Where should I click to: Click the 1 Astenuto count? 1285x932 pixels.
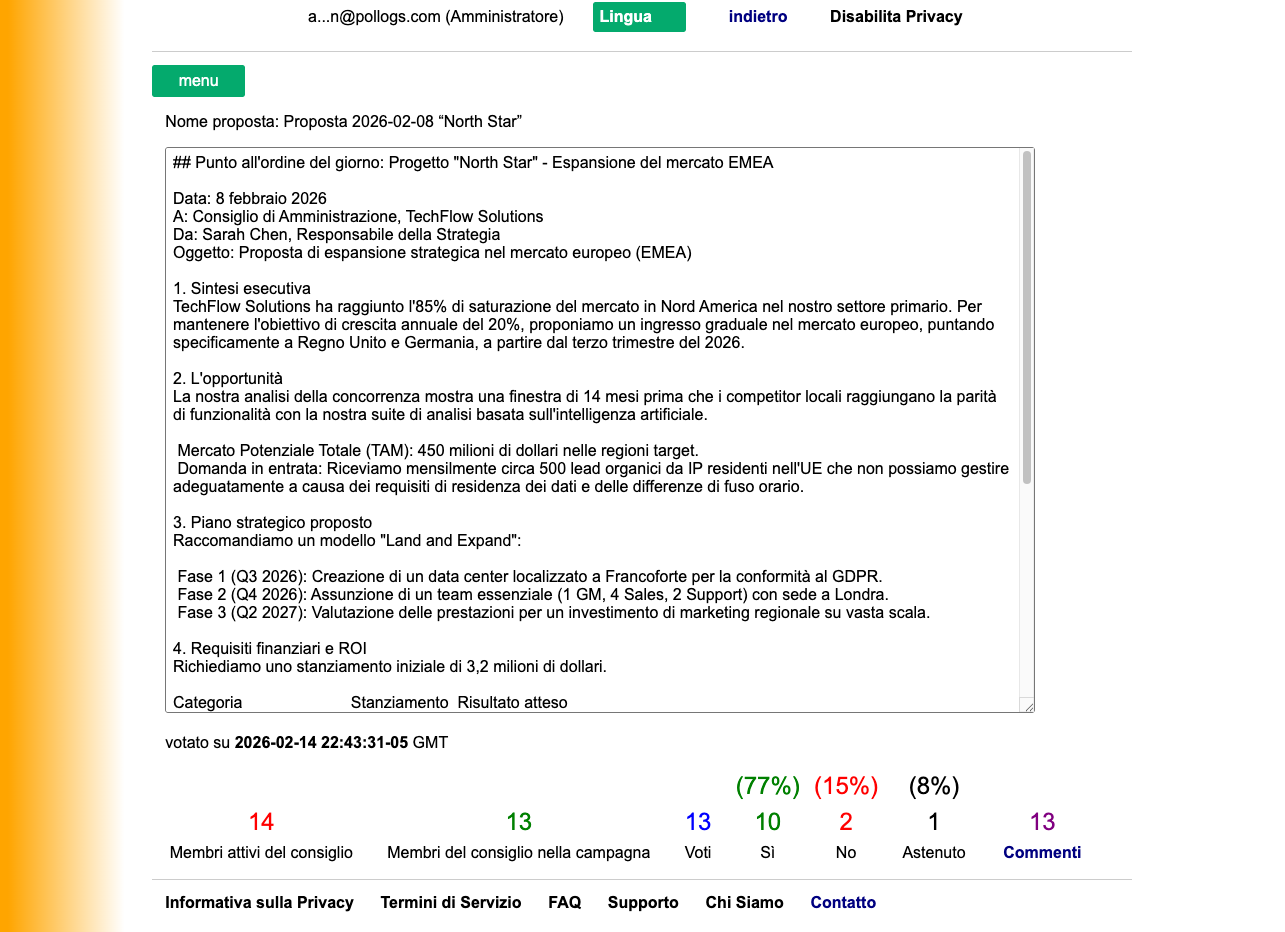point(933,821)
